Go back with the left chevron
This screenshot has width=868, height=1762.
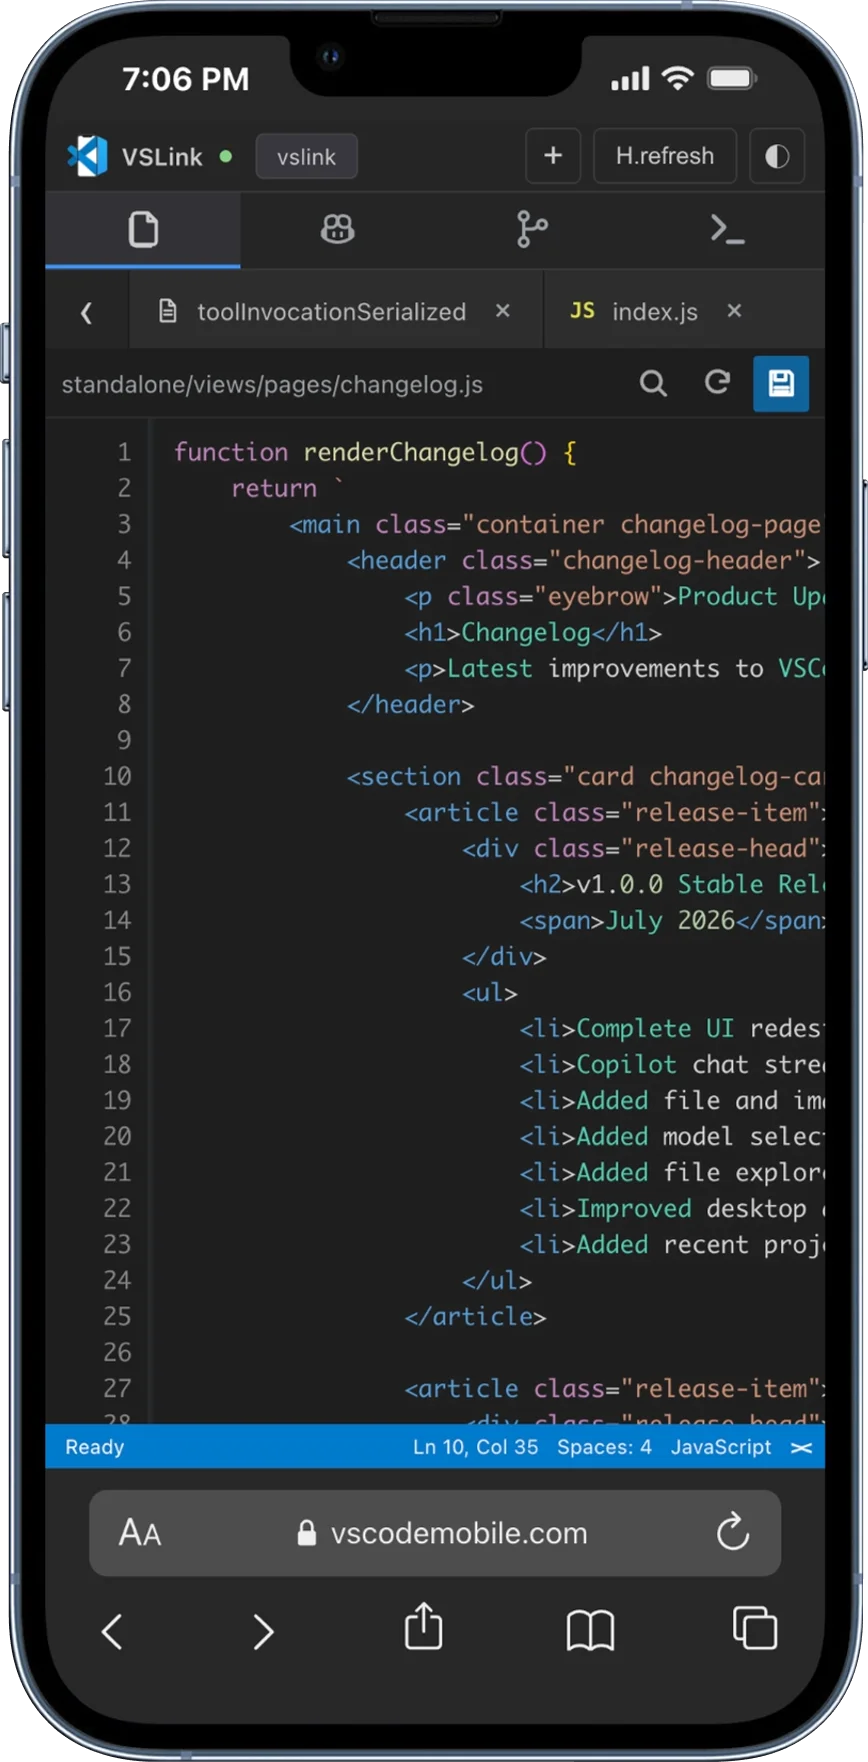[x=87, y=312]
